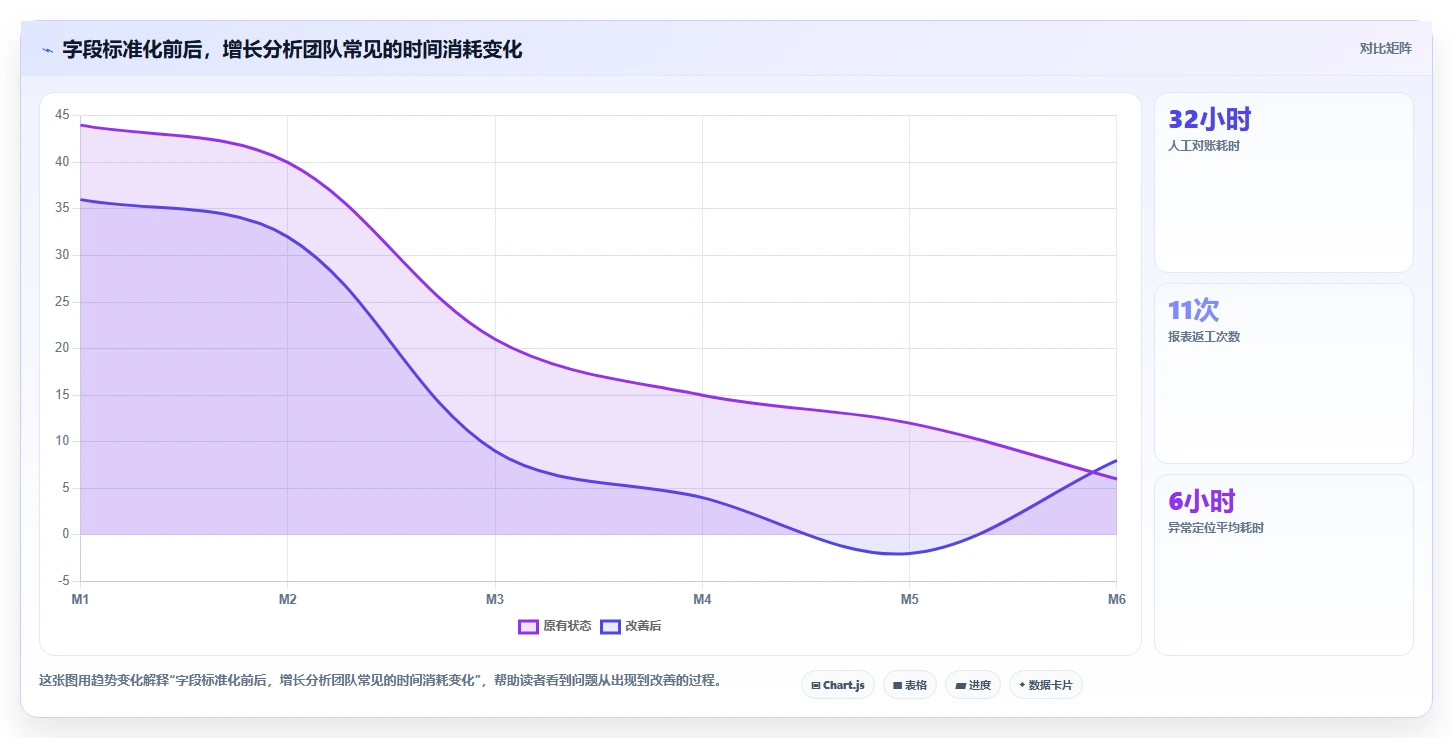The image size is (1453, 738).
Task: Click the -5 y-axis value
Action: 63,581
